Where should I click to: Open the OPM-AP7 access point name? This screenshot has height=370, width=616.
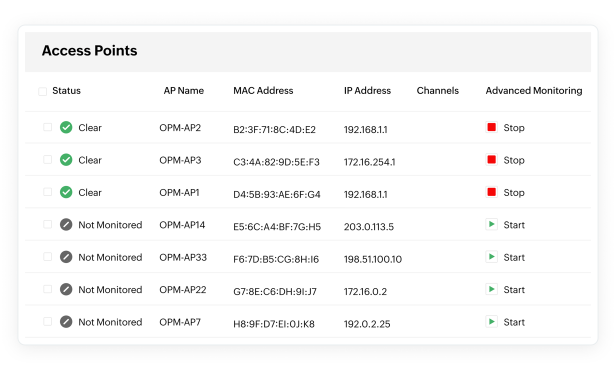(180, 322)
